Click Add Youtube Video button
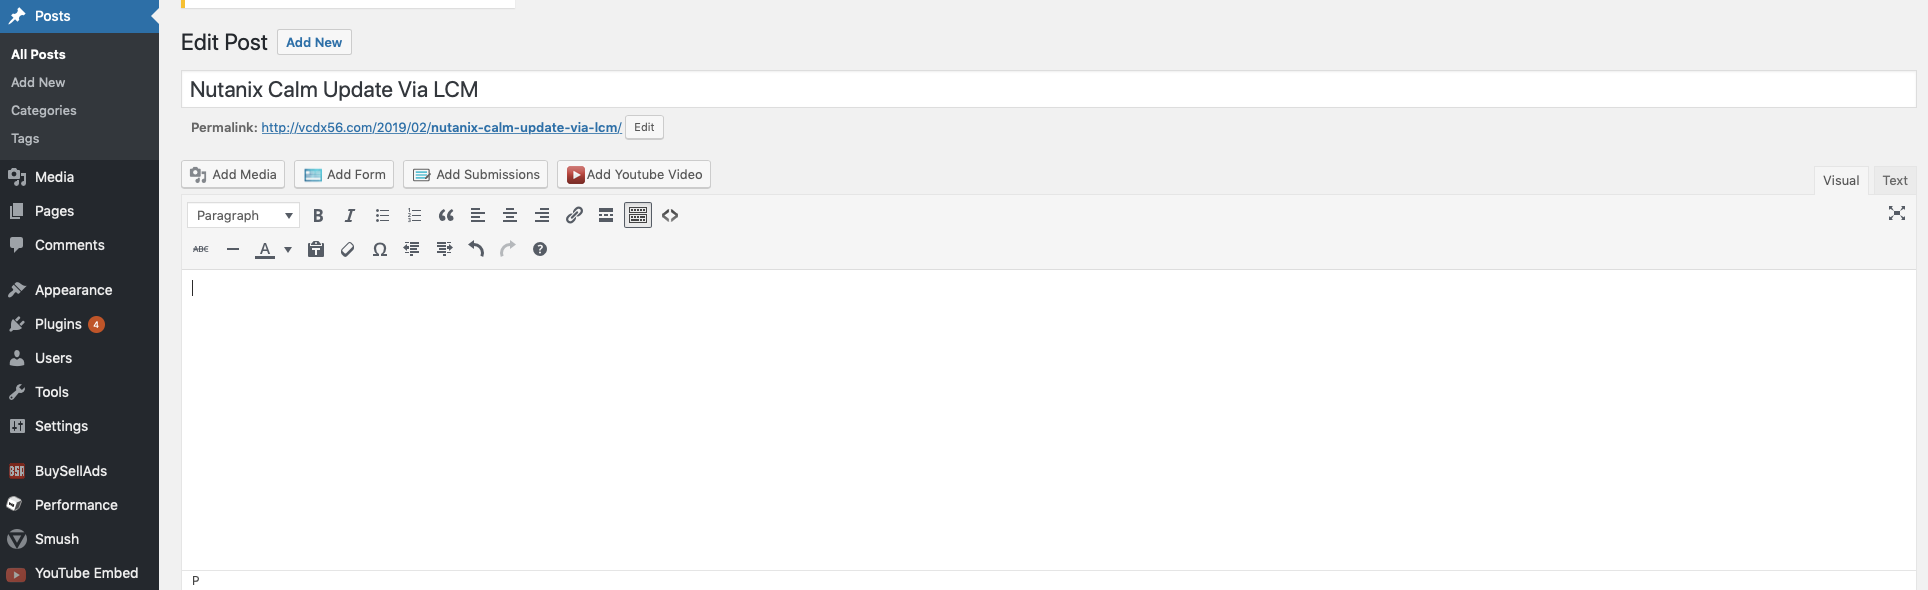Viewport: 1928px width, 590px height. tap(634, 174)
